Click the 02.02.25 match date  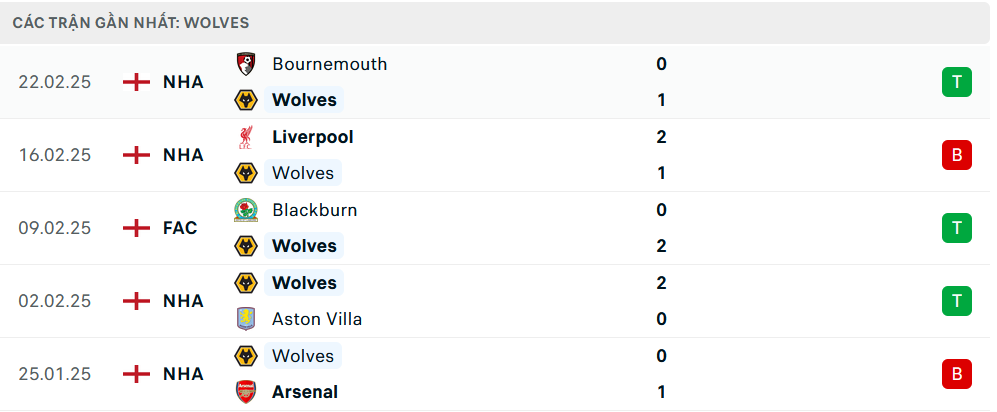click(x=54, y=301)
